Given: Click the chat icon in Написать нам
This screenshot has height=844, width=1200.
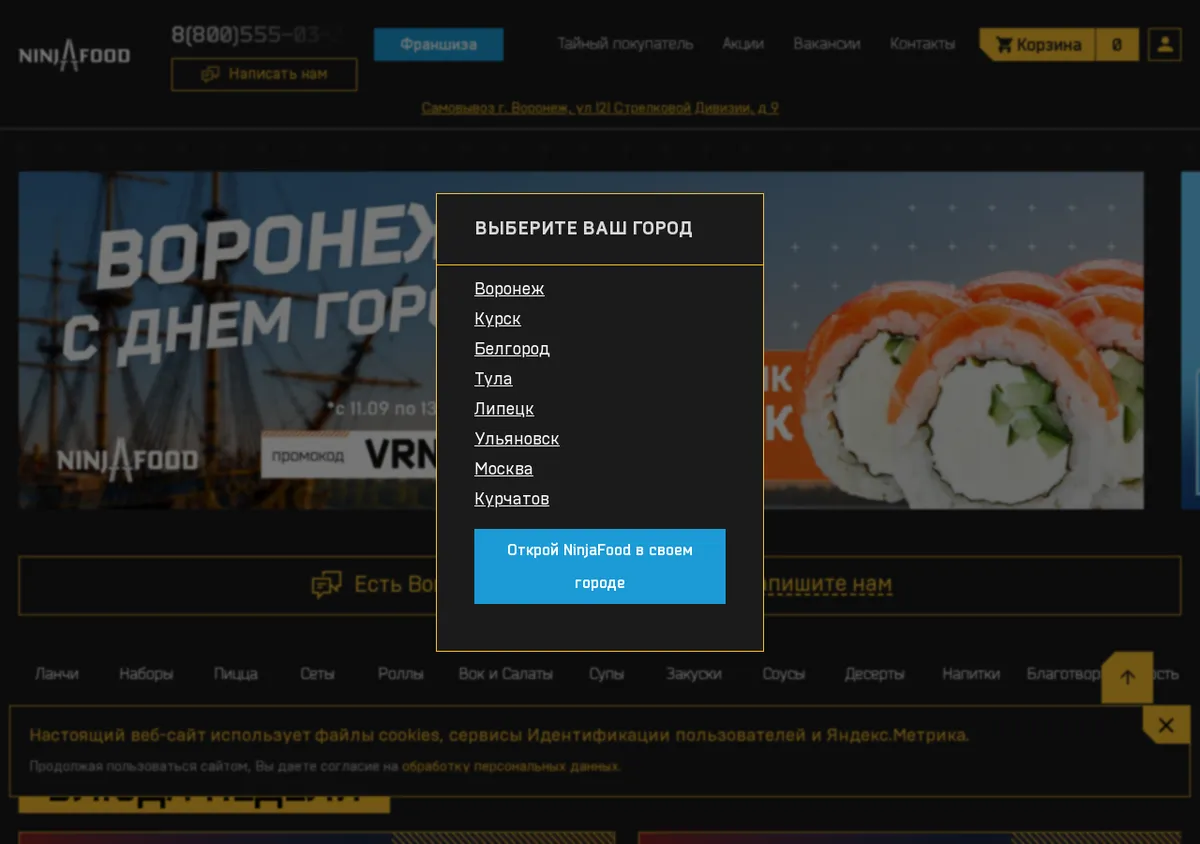Looking at the screenshot, I should point(210,74).
